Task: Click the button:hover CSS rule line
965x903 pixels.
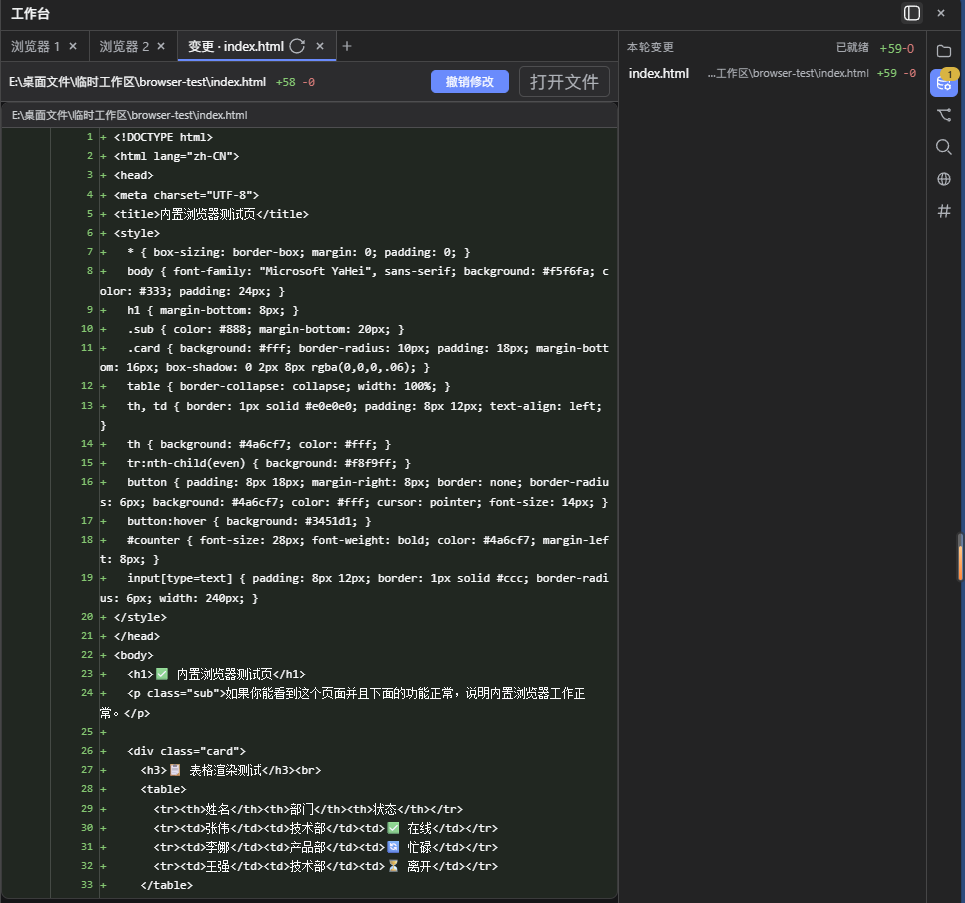Action: [x=249, y=521]
